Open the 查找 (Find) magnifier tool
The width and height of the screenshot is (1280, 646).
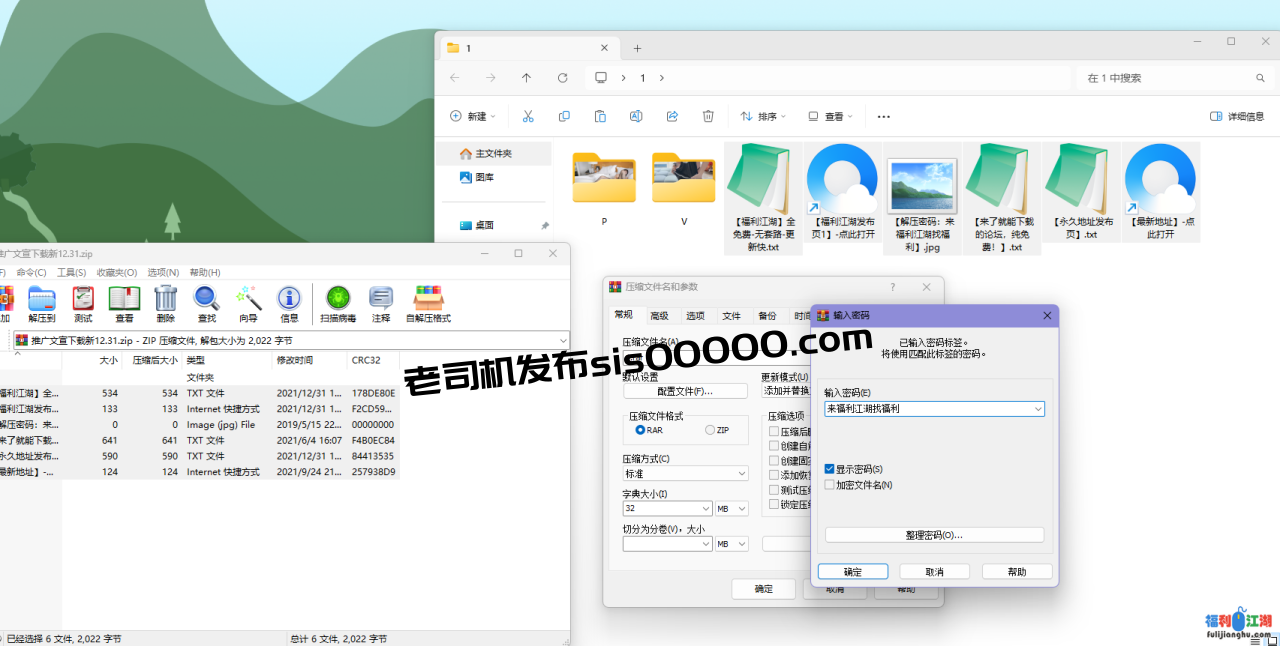click(206, 300)
